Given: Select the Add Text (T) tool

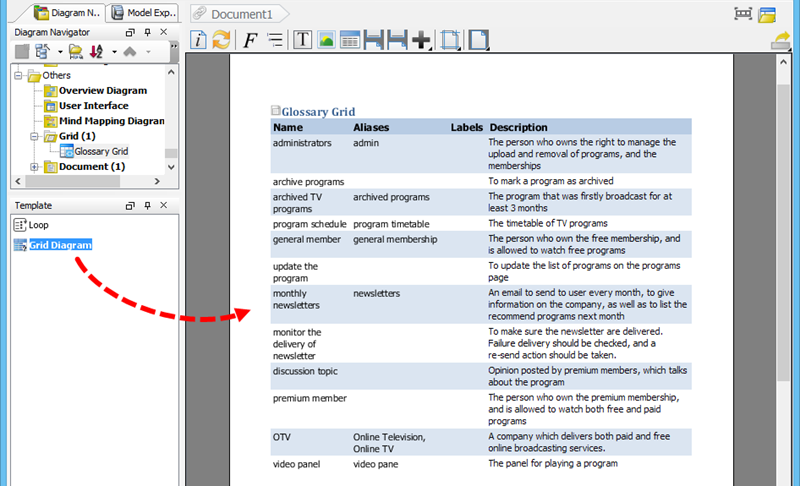Looking at the screenshot, I should [303, 40].
